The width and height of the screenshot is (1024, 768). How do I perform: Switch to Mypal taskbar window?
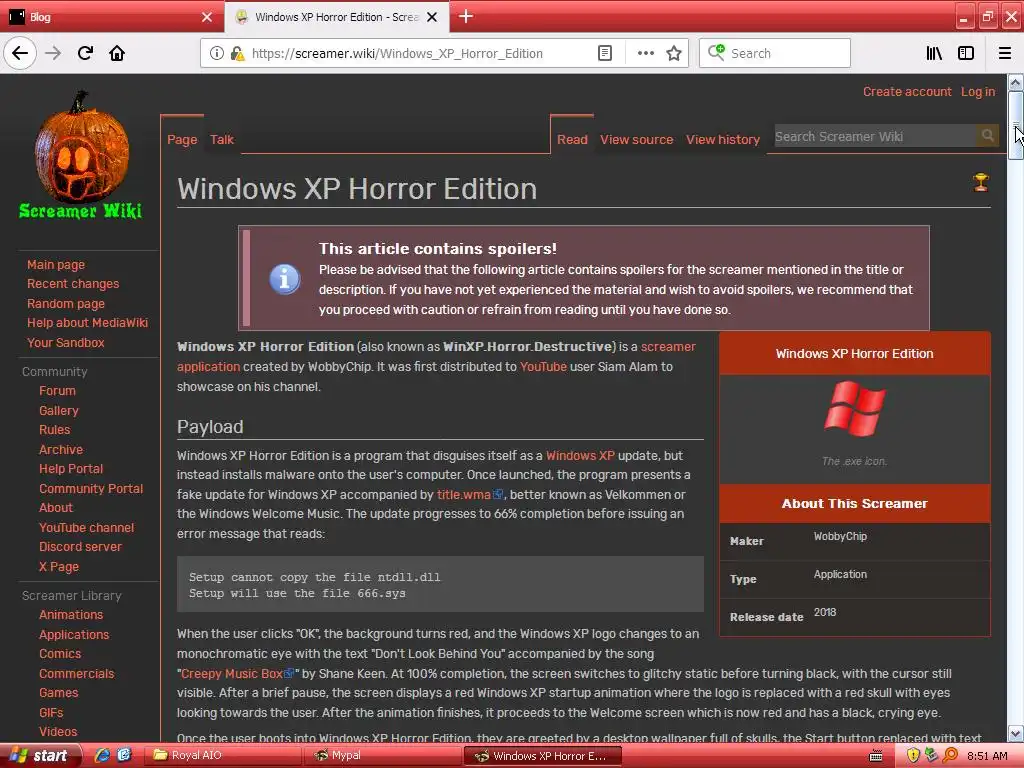[381, 756]
